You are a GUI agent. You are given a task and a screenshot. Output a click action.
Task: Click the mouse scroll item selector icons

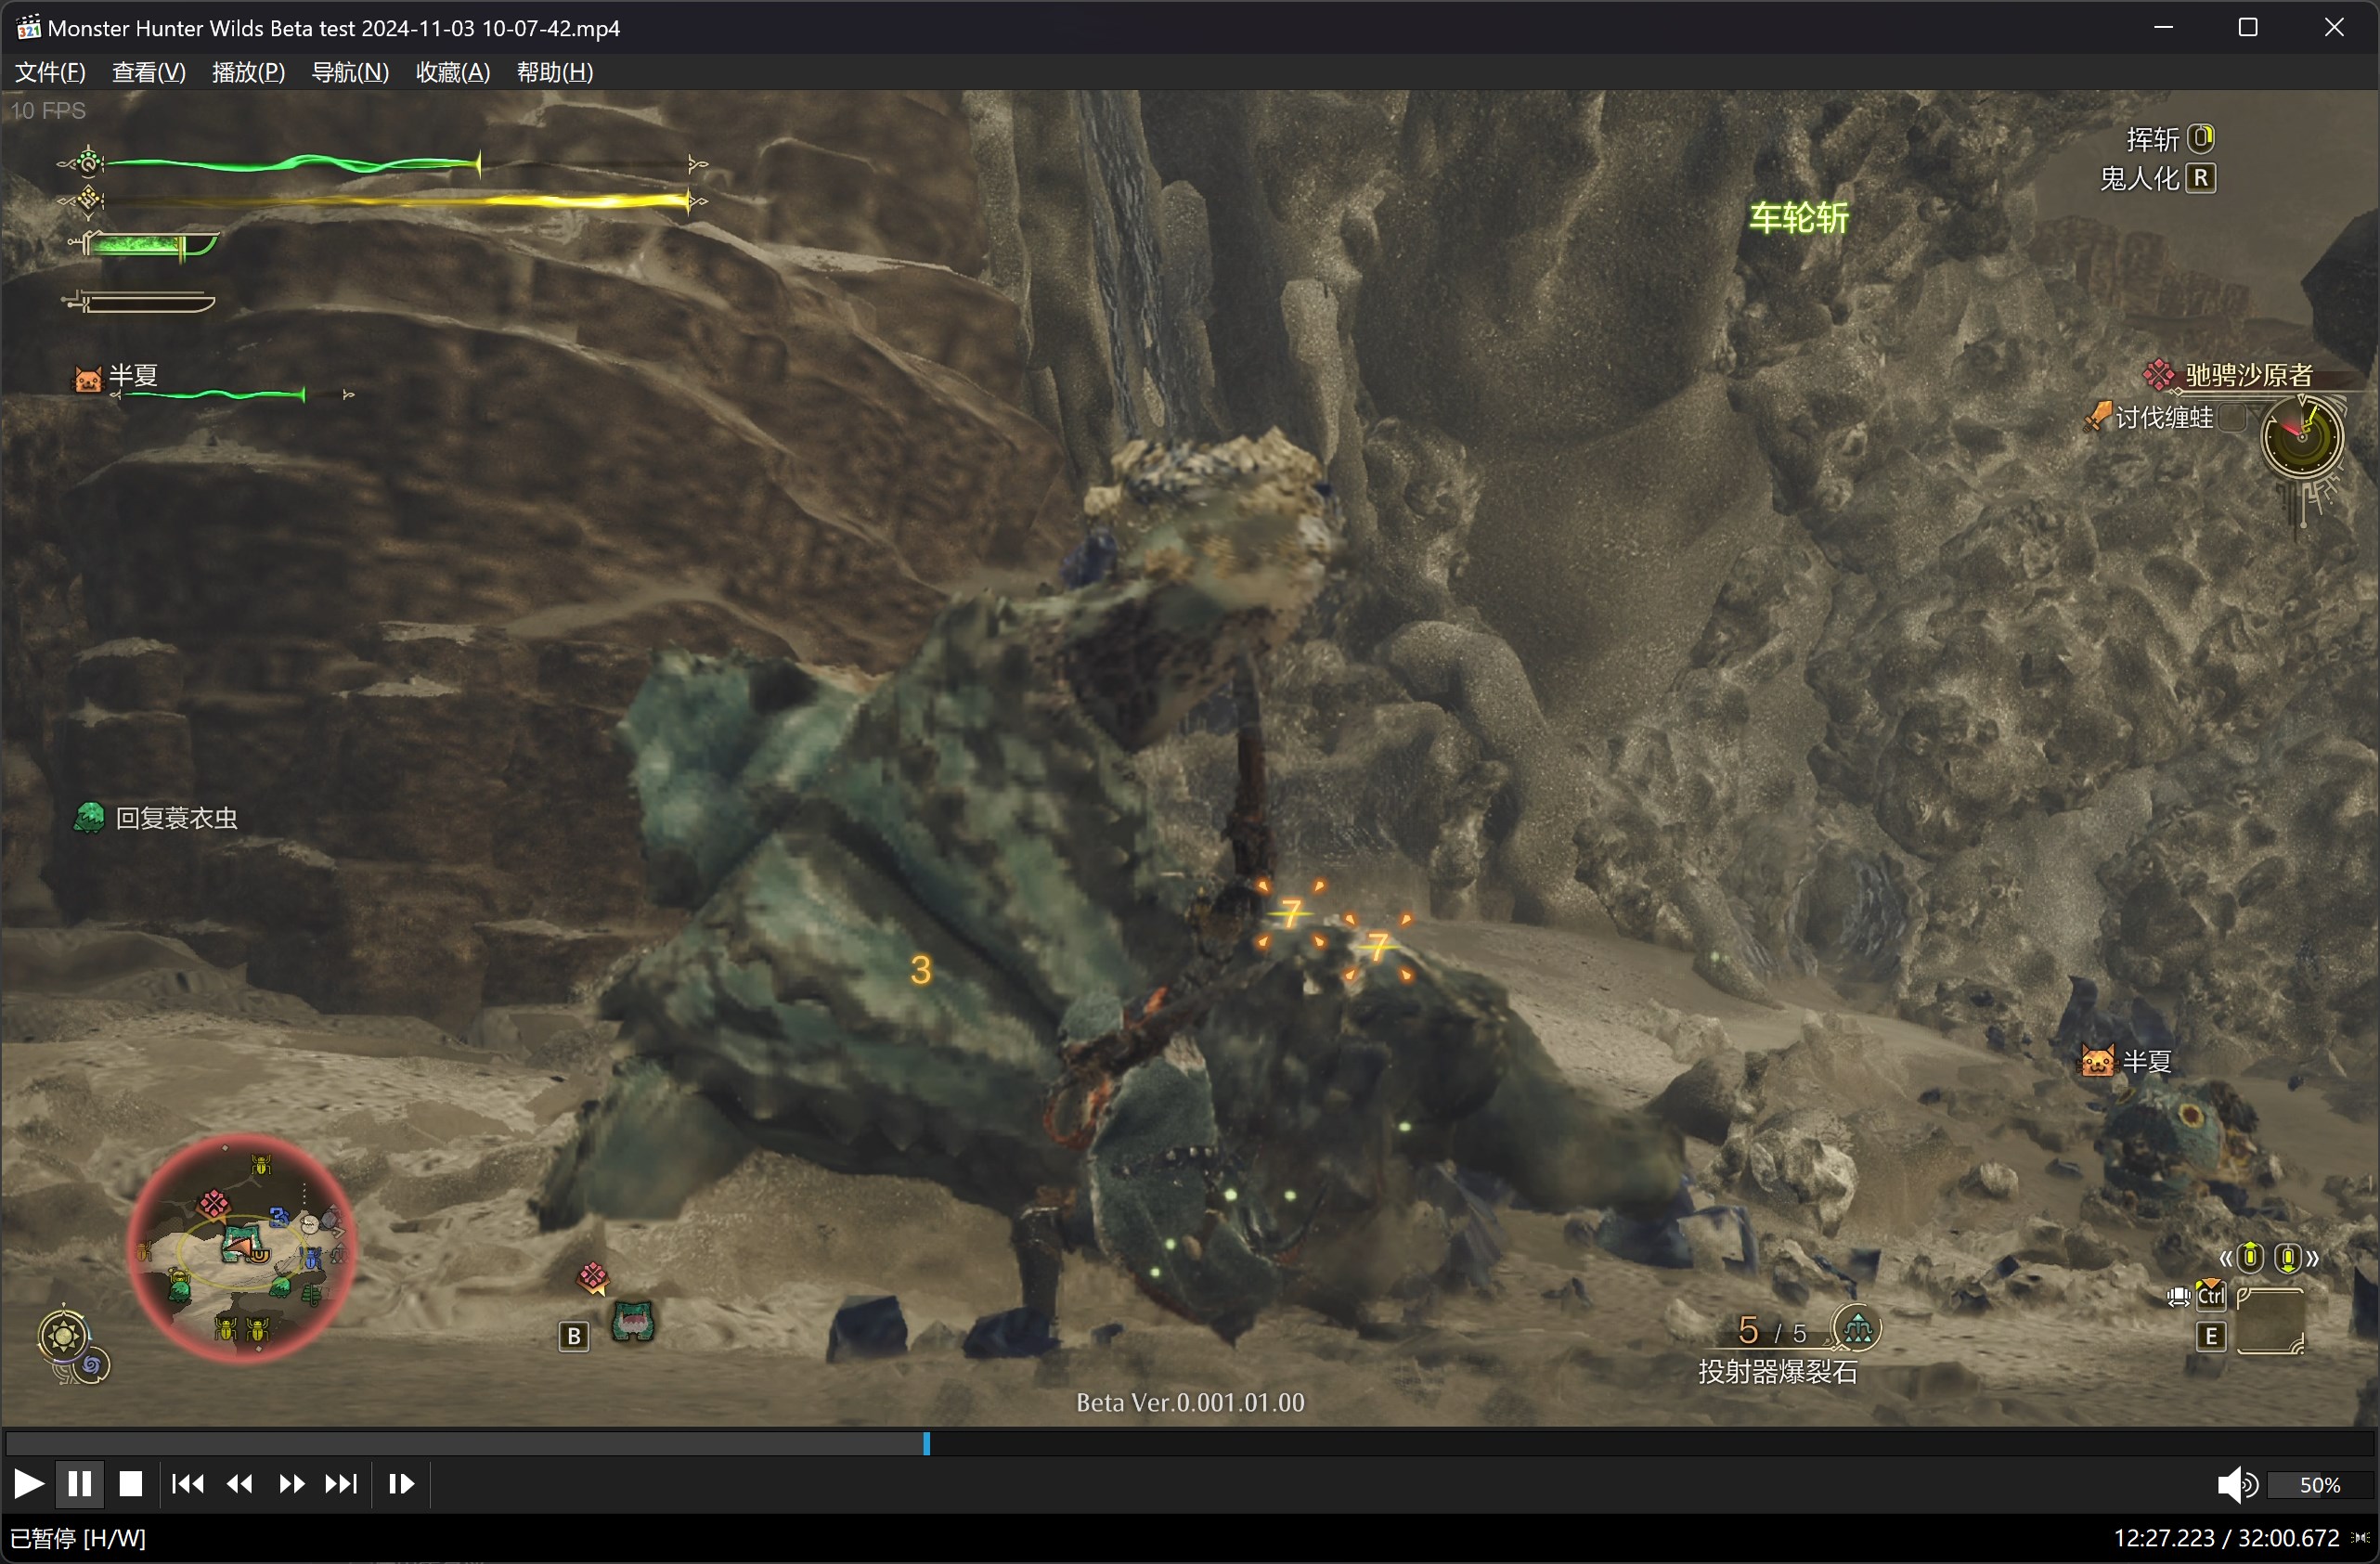tap(2269, 1258)
